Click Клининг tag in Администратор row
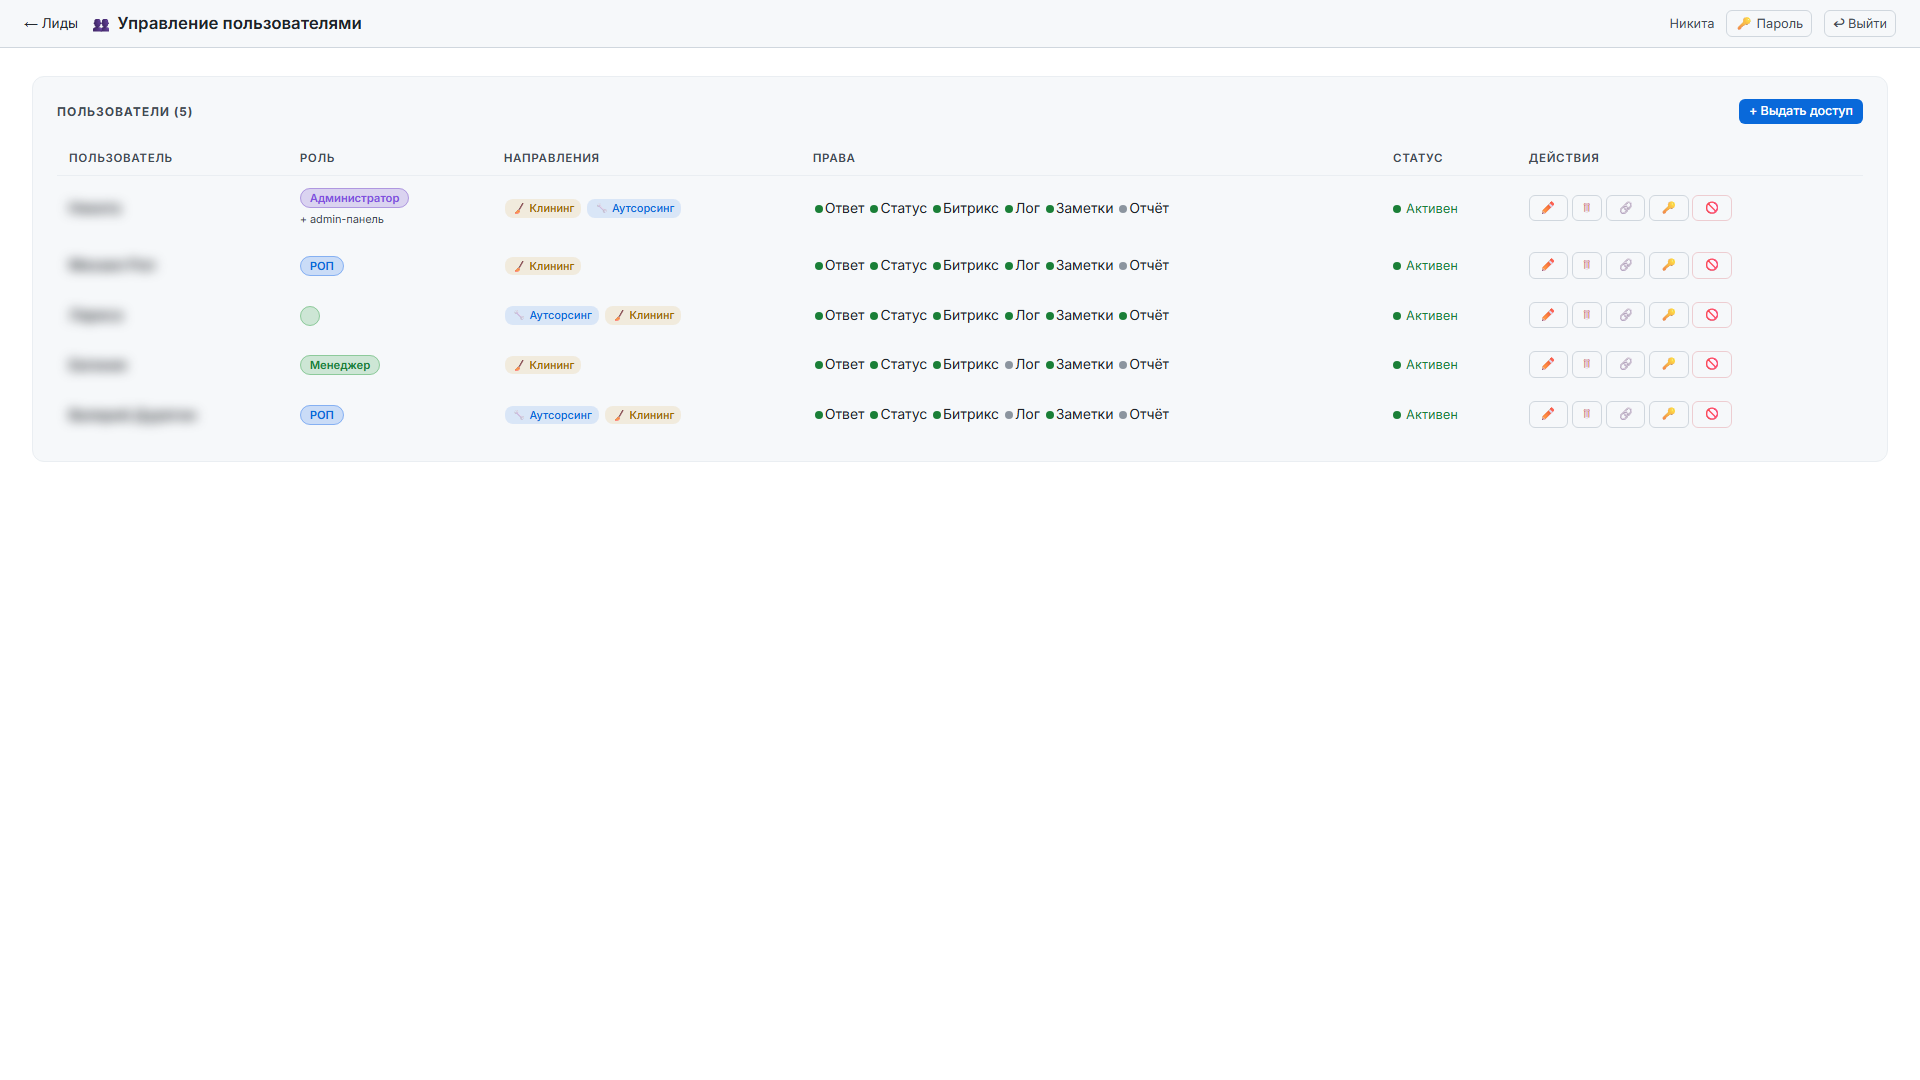Image resolution: width=1920 pixels, height=1080 pixels. tap(543, 208)
